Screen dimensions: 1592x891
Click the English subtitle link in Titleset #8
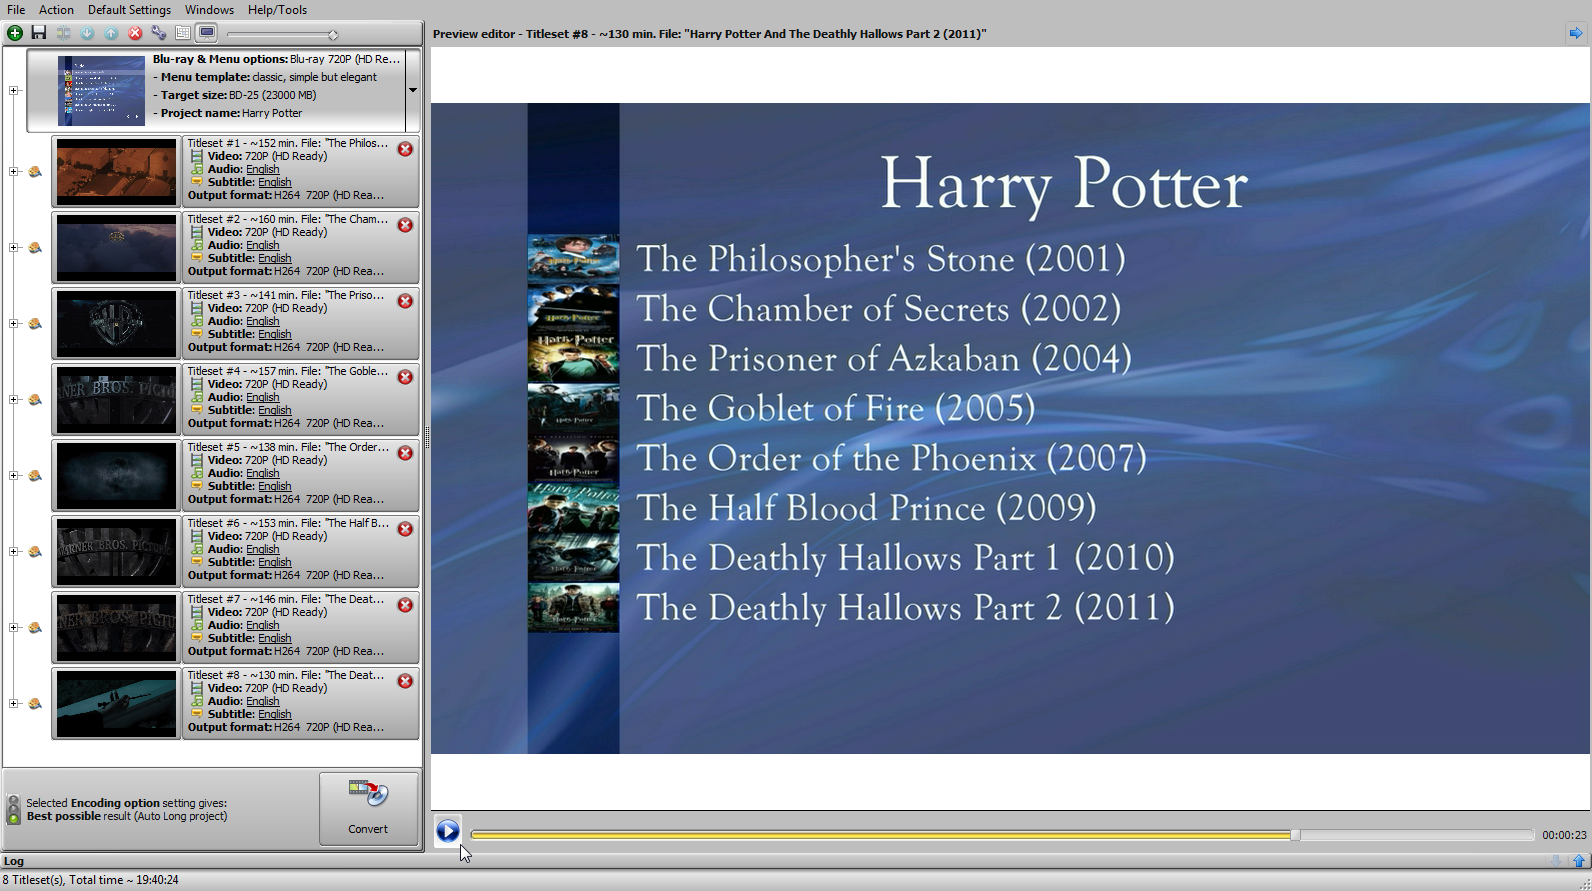[x=275, y=714]
